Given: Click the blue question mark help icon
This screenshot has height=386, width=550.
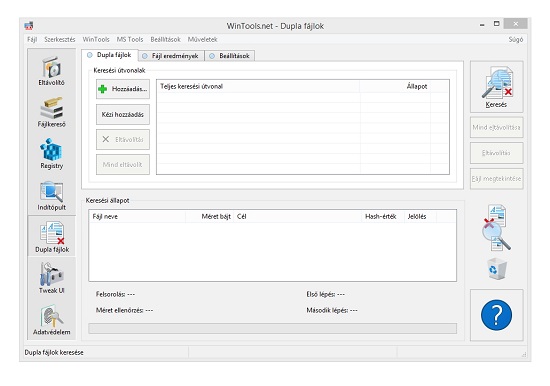Looking at the screenshot, I should tap(496, 315).
